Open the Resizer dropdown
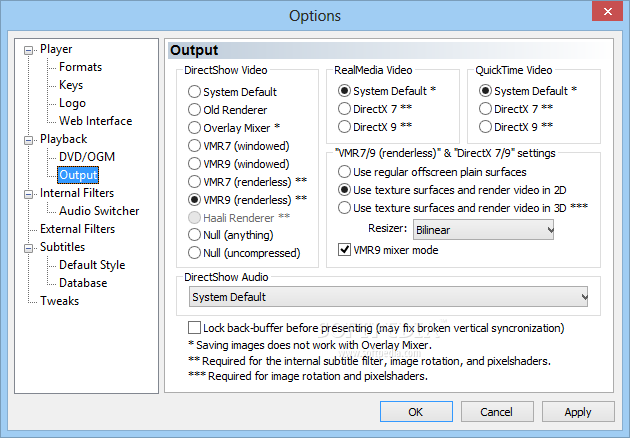The height and width of the screenshot is (438, 630). (x=483, y=230)
